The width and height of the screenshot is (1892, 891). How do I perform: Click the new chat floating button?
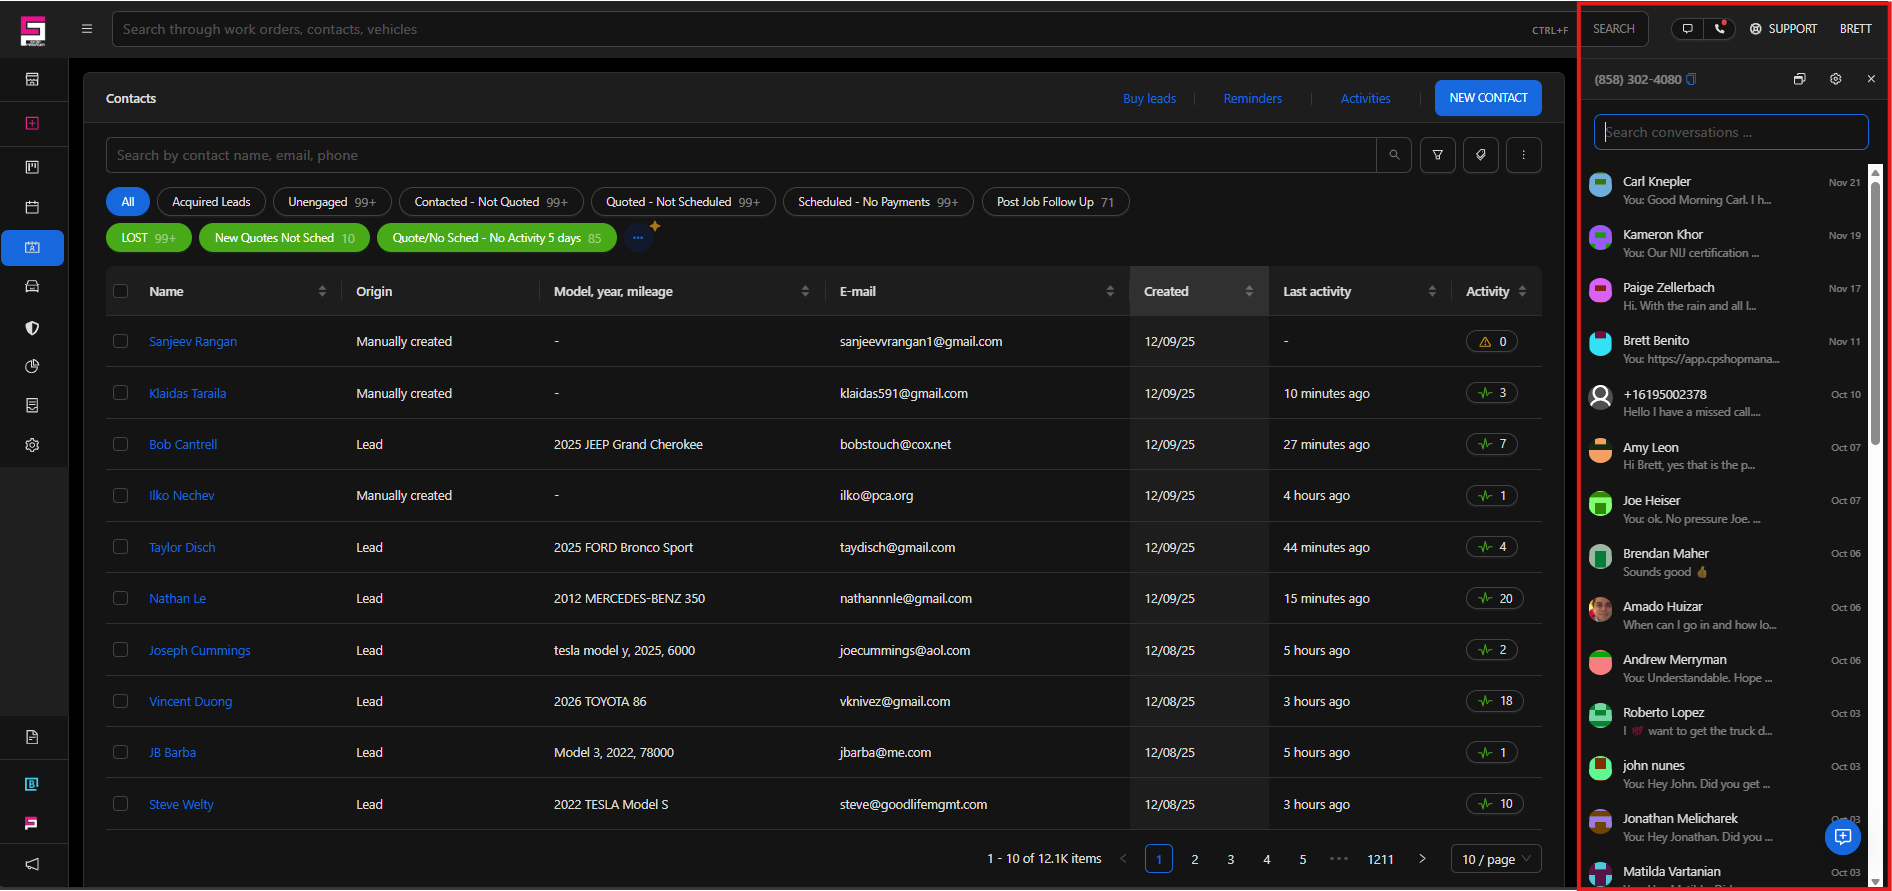tap(1842, 837)
